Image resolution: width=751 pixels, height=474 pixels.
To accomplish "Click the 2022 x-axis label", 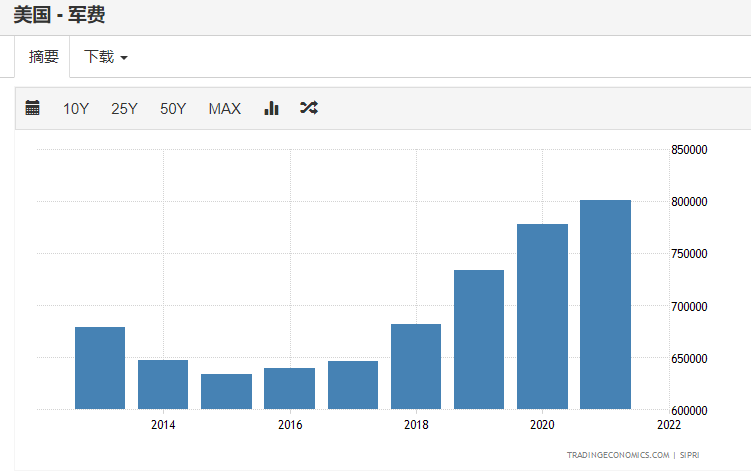I will (x=669, y=425).
